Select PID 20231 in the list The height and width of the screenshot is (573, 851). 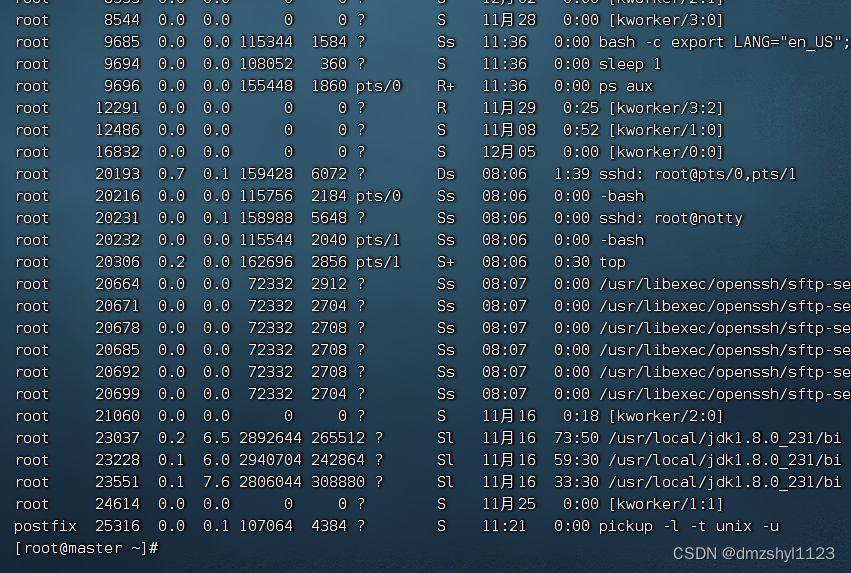117,218
